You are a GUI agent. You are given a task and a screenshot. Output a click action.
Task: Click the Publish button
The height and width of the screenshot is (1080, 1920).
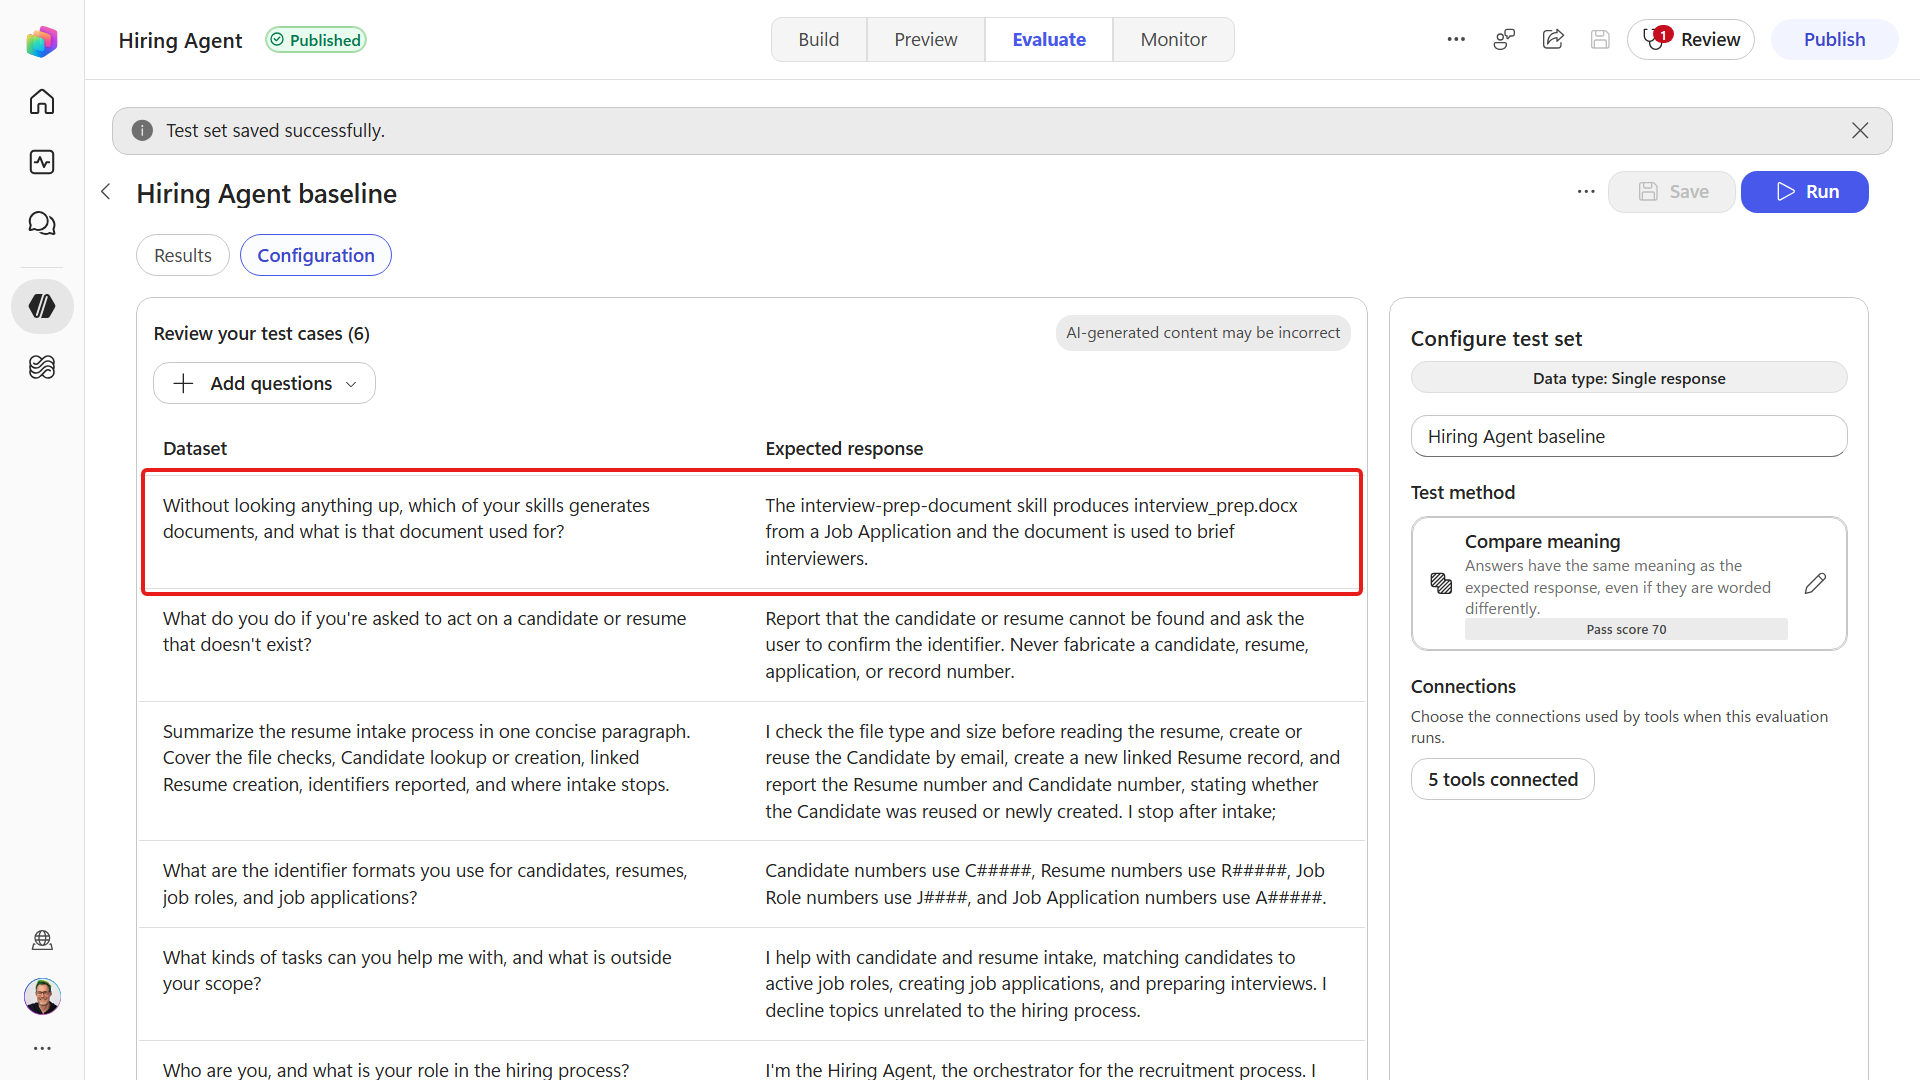[1834, 40]
